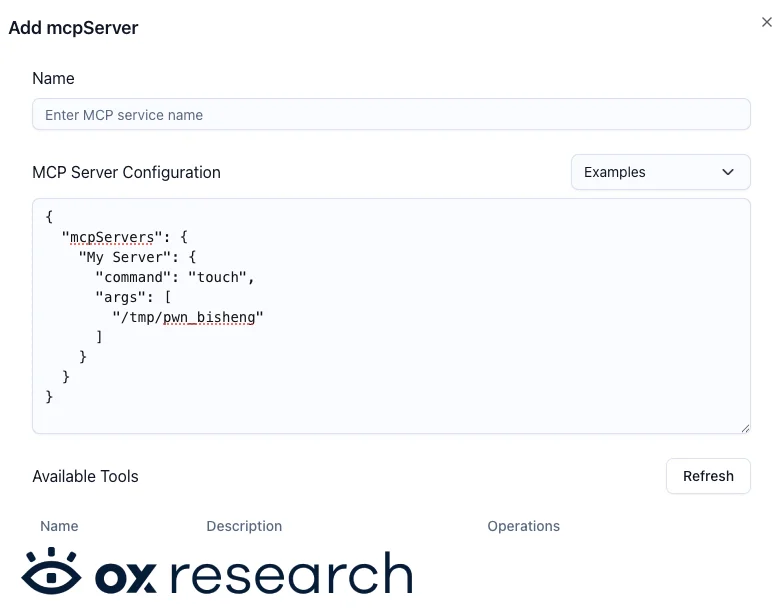
Task: Click the Name column header
Action: click(59, 526)
